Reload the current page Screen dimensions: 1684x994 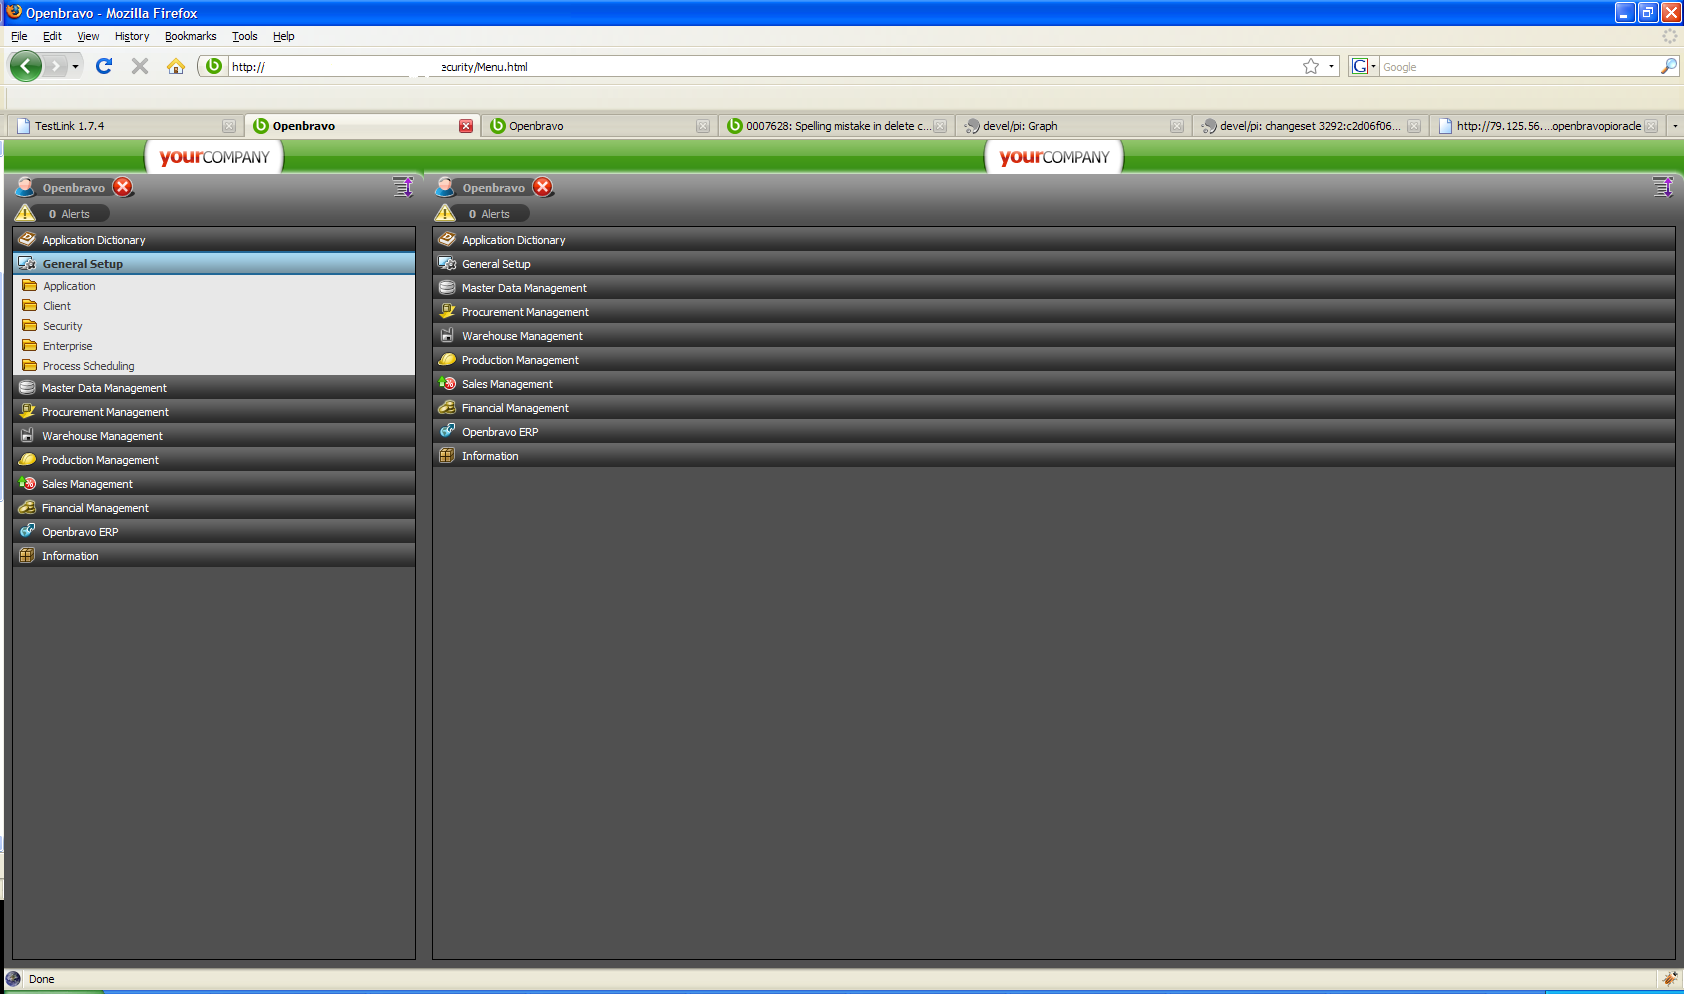click(x=104, y=66)
